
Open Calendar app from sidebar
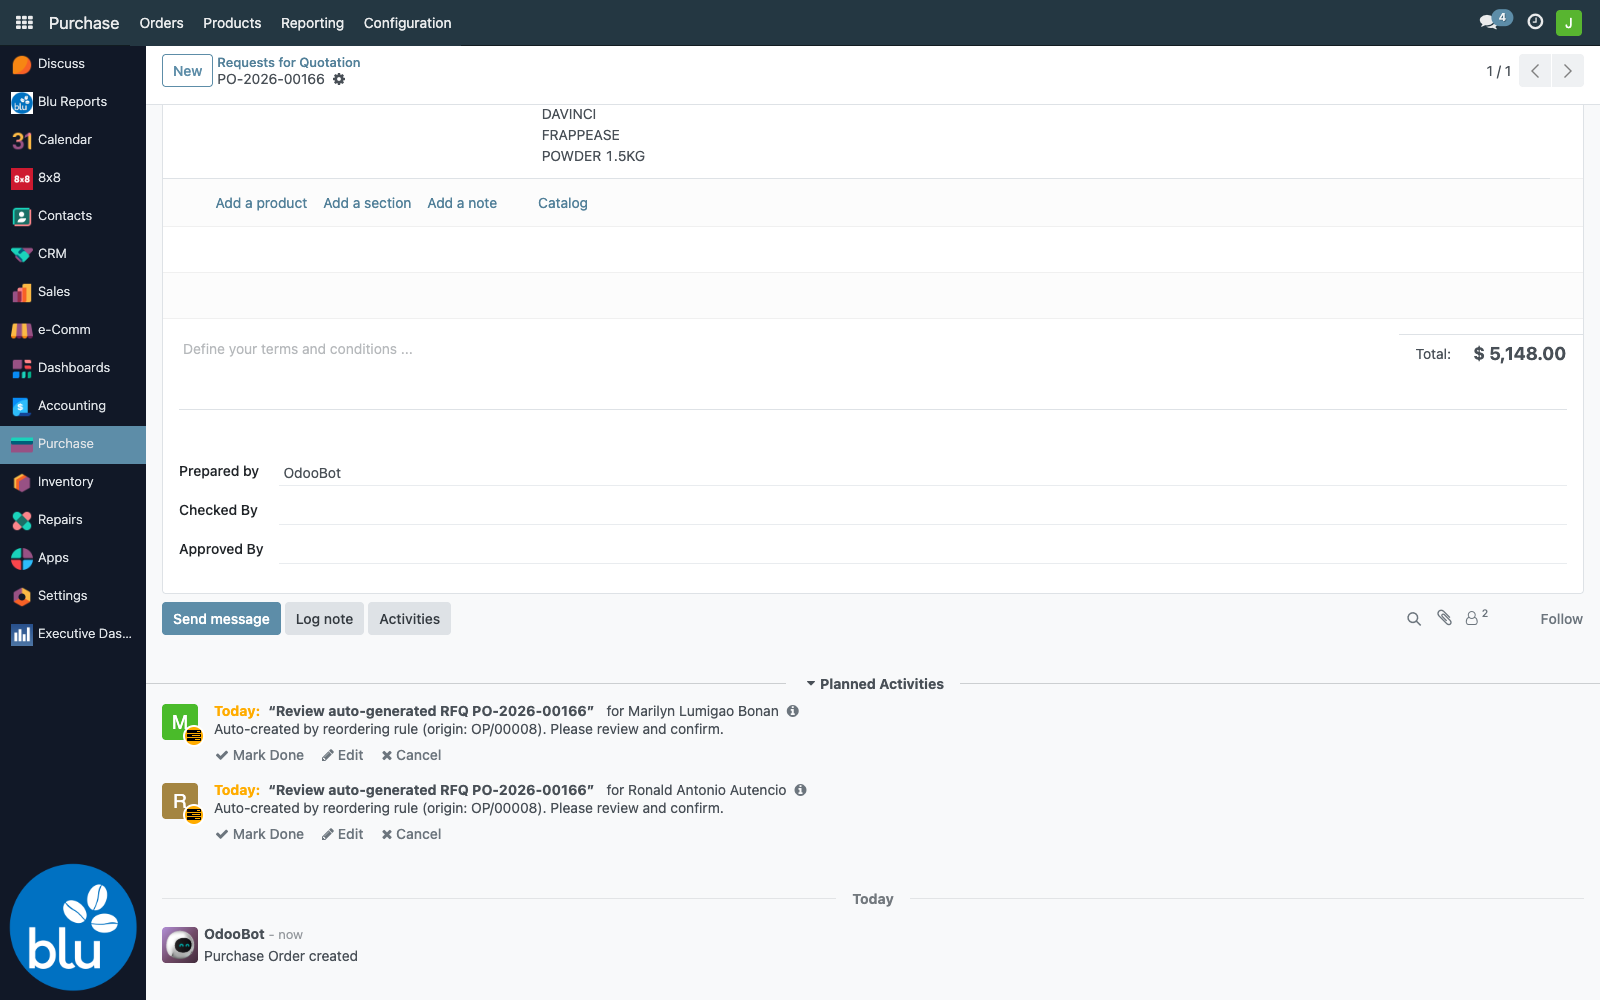pos(73,140)
